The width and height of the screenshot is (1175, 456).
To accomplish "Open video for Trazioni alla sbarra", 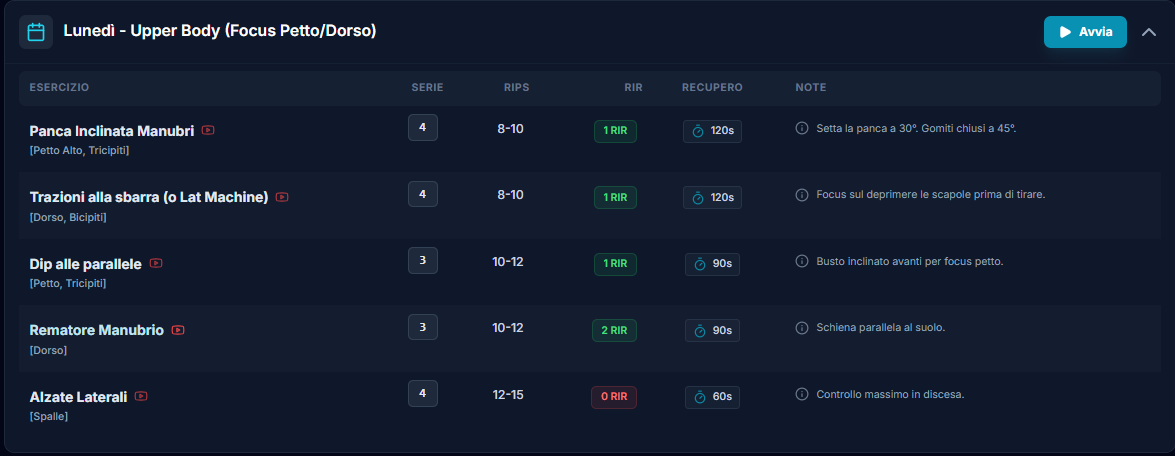I will 282,197.
